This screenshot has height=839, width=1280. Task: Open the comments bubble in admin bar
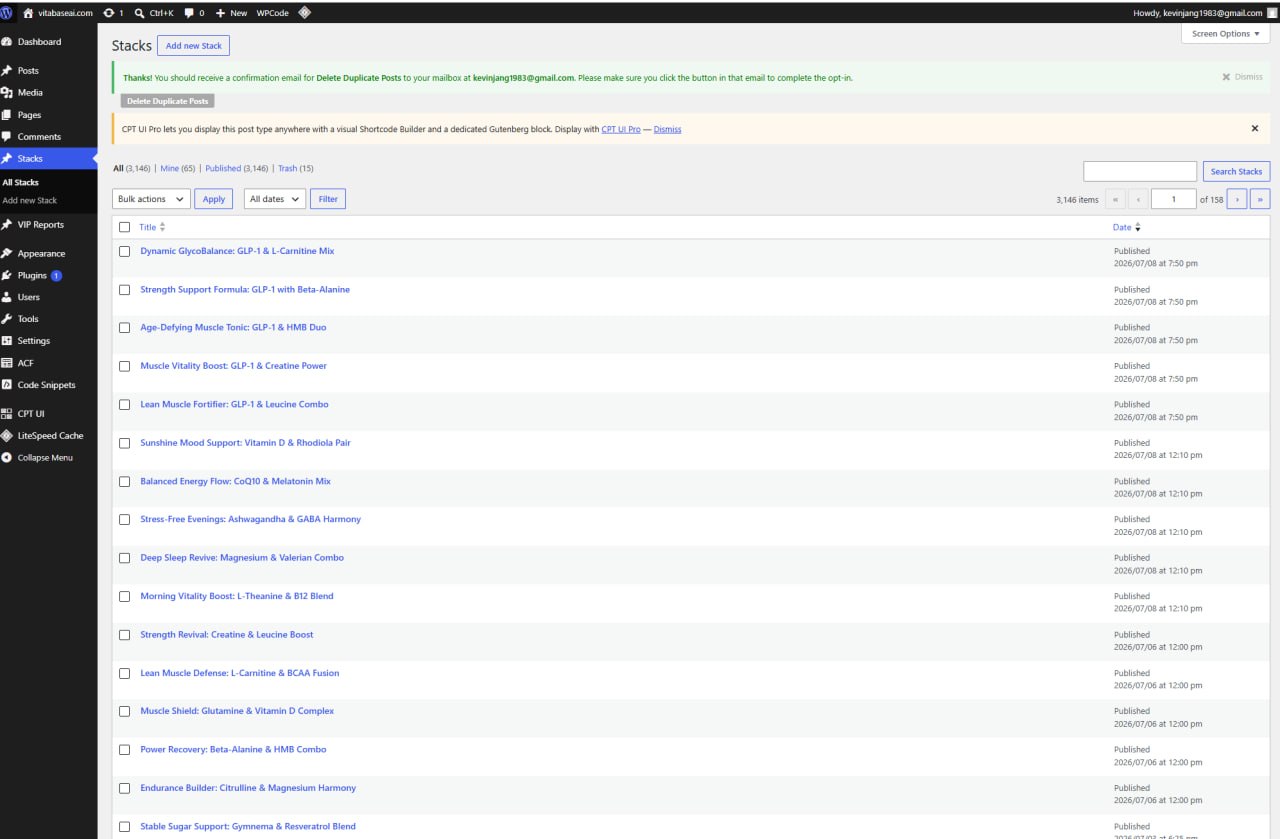click(189, 13)
